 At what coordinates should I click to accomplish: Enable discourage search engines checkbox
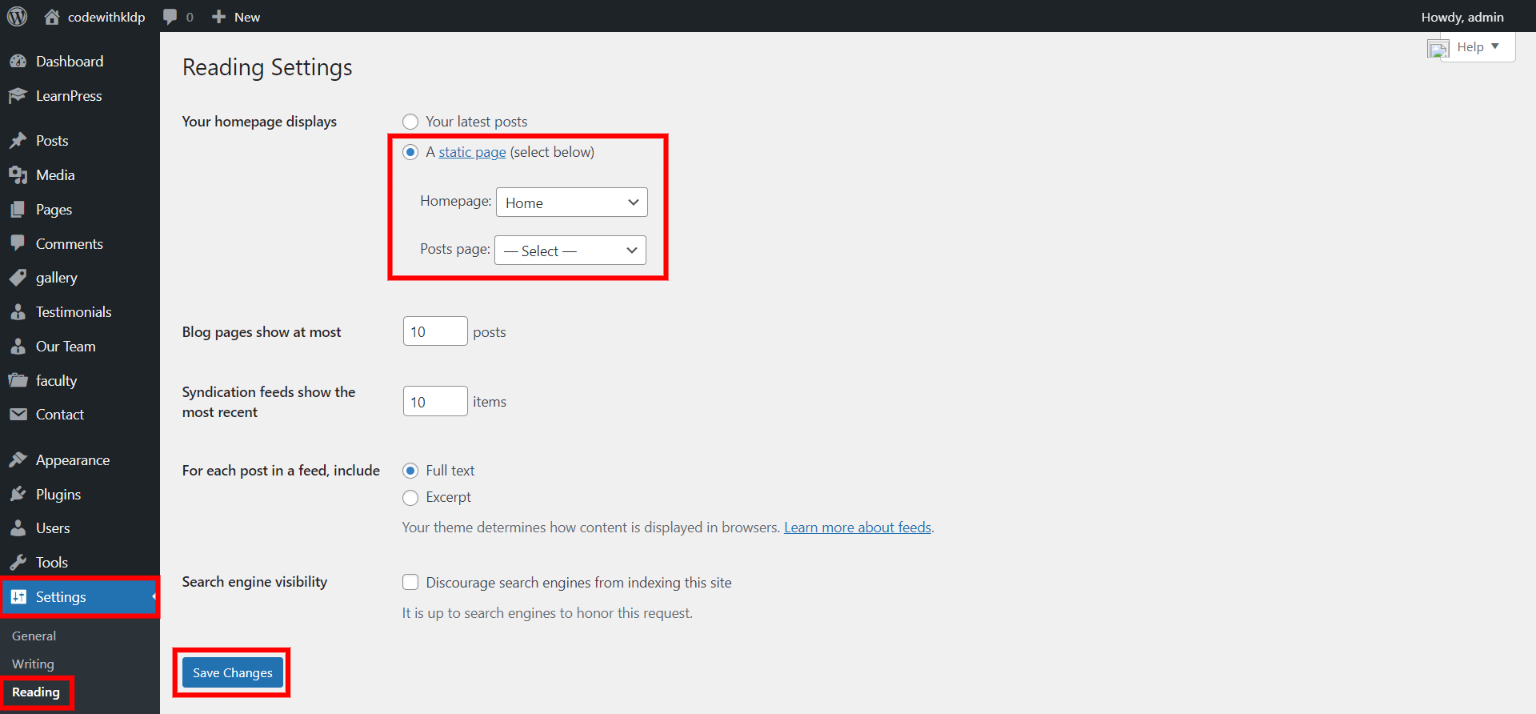point(410,582)
